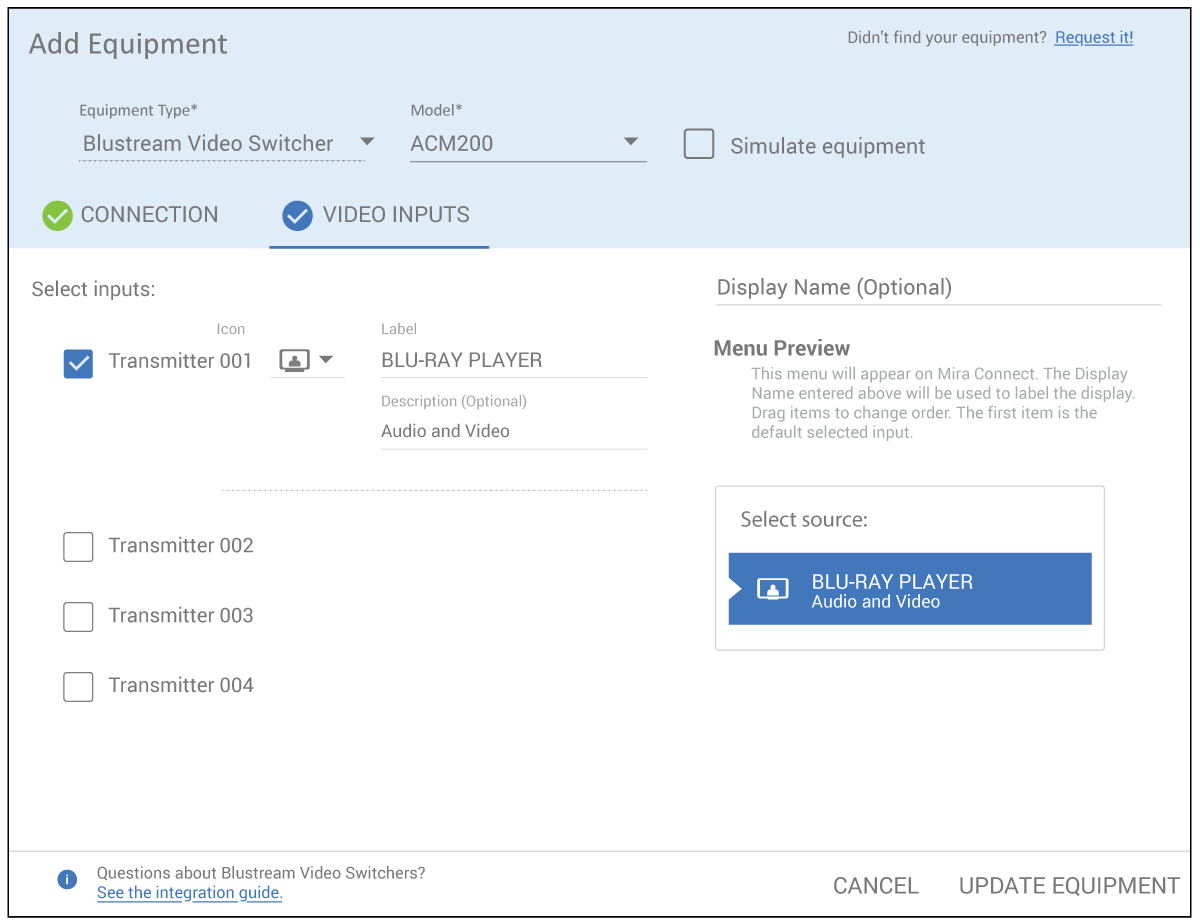Click the blue info icon in footer
Viewport: 1200px width, 924px height.
point(67,880)
